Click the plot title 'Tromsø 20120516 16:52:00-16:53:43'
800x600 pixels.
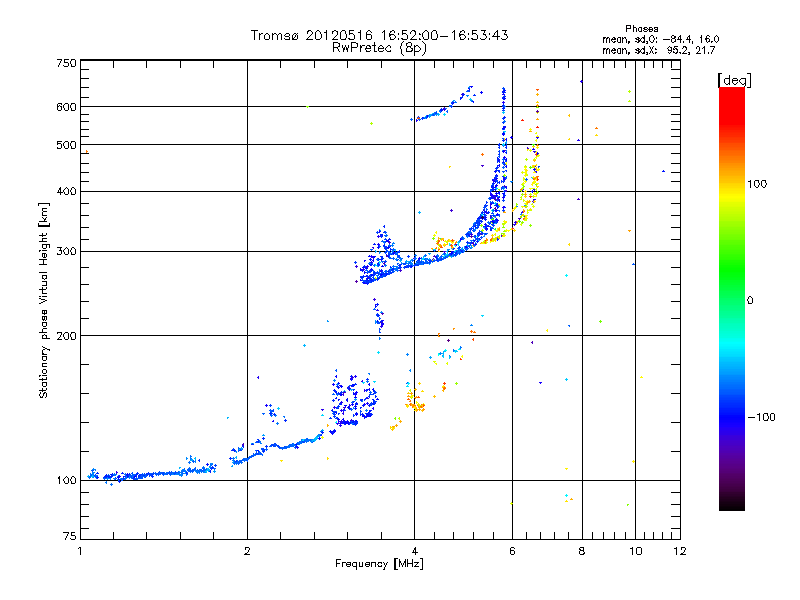(x=379, y=35)
